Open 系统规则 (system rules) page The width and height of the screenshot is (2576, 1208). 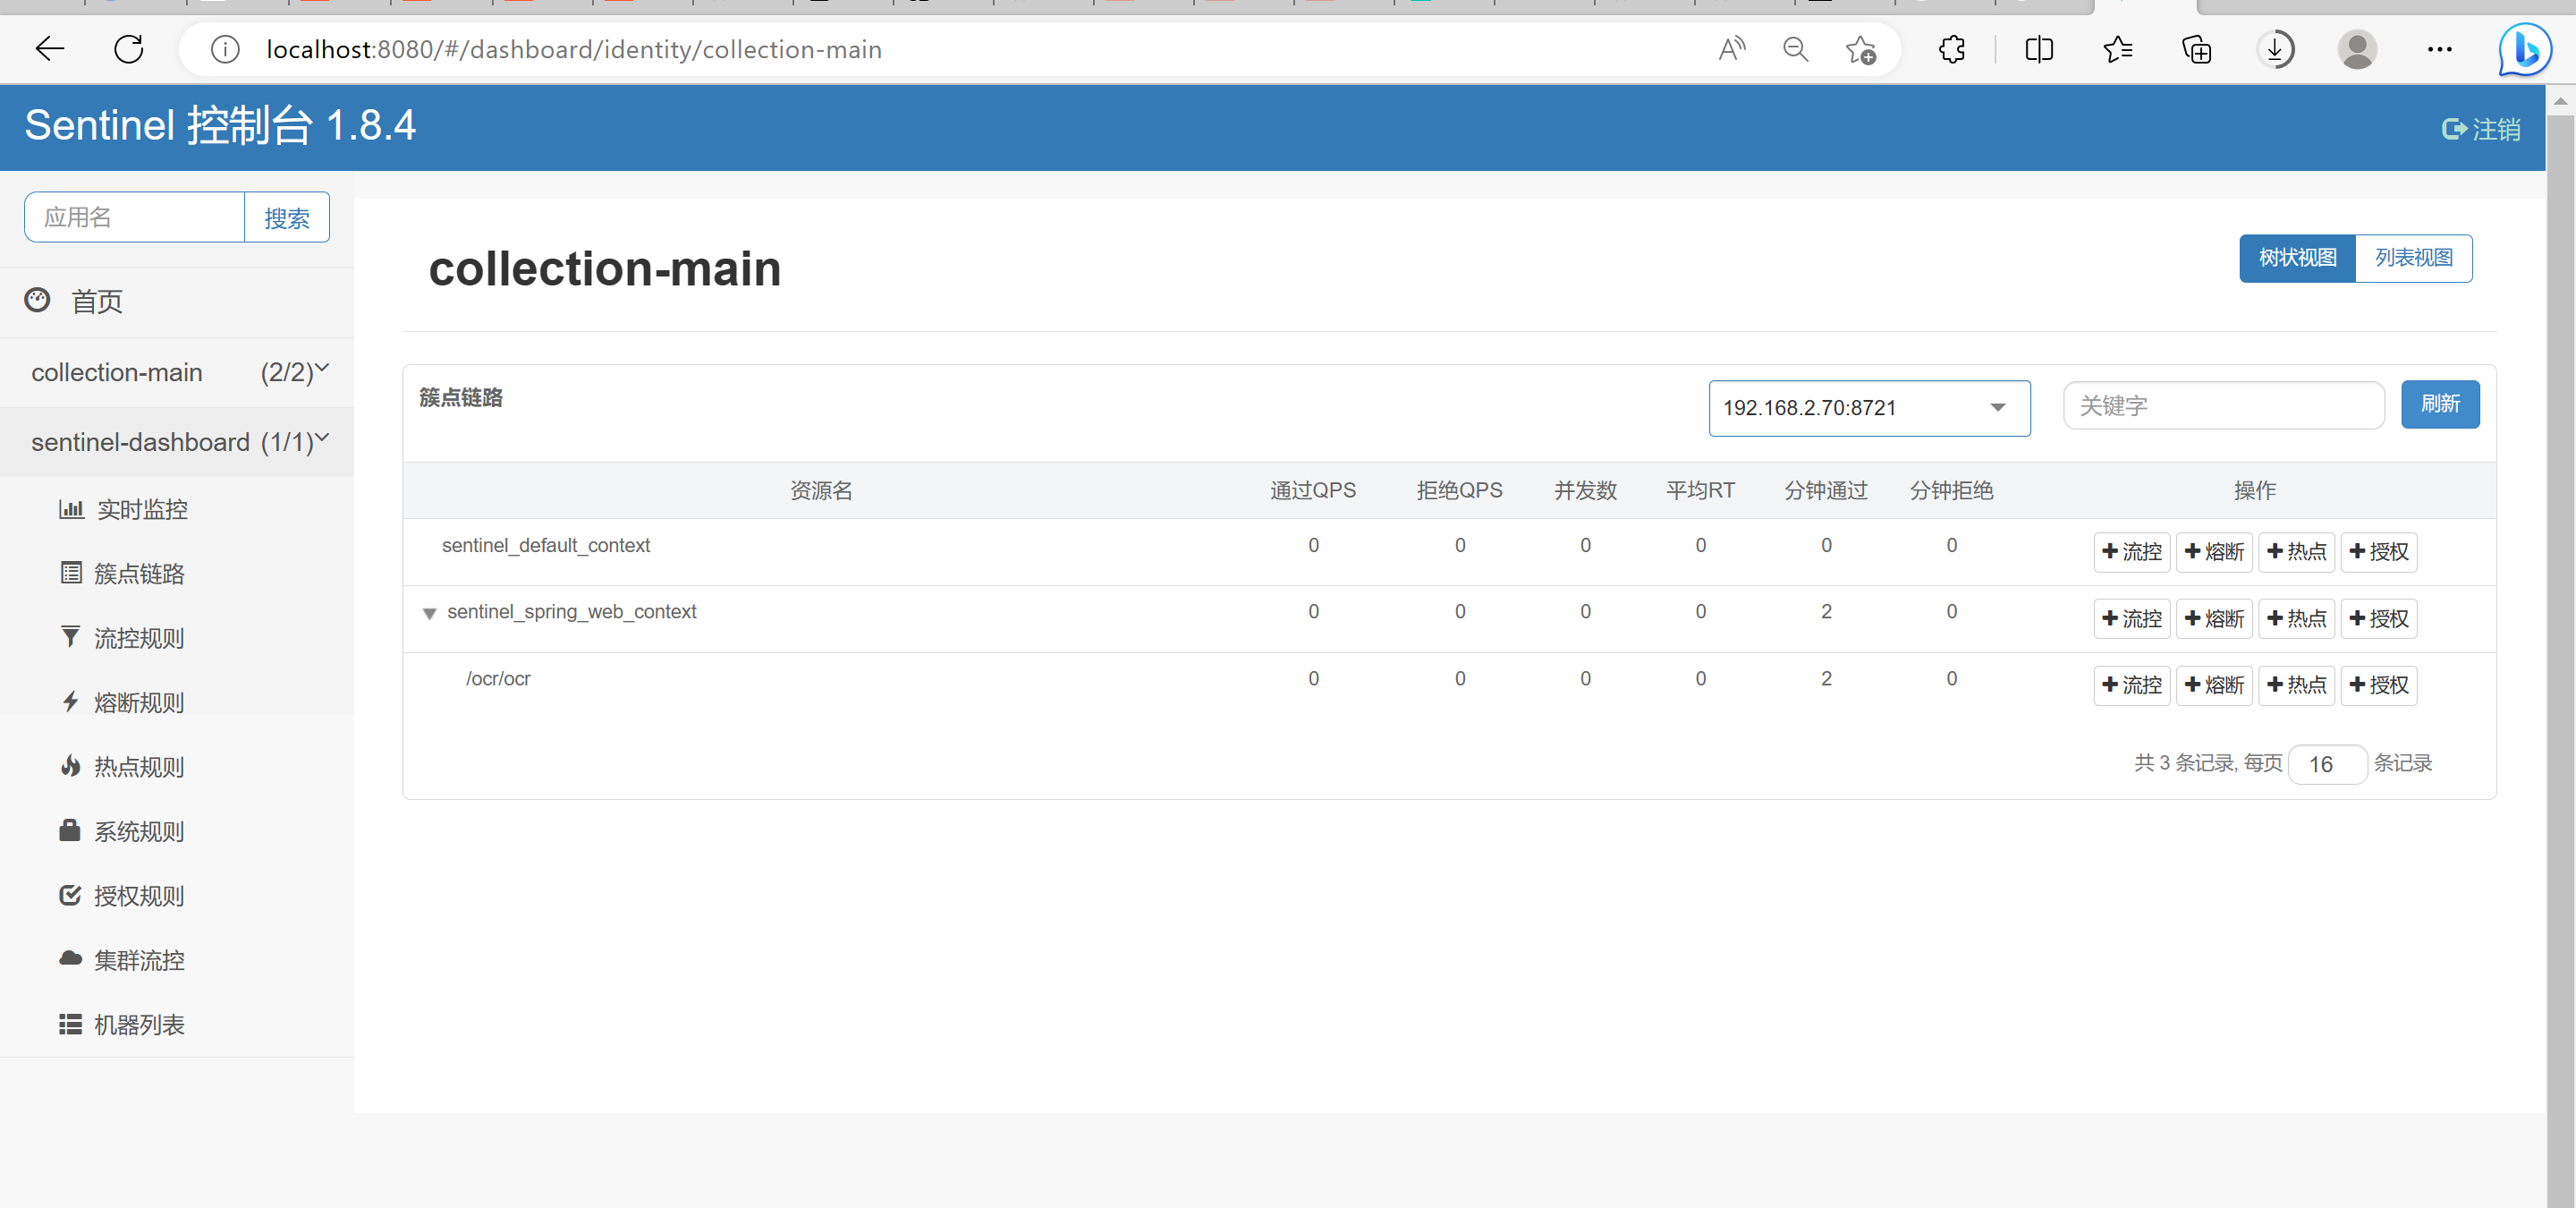pyautogui.click(x=139, y=831)
